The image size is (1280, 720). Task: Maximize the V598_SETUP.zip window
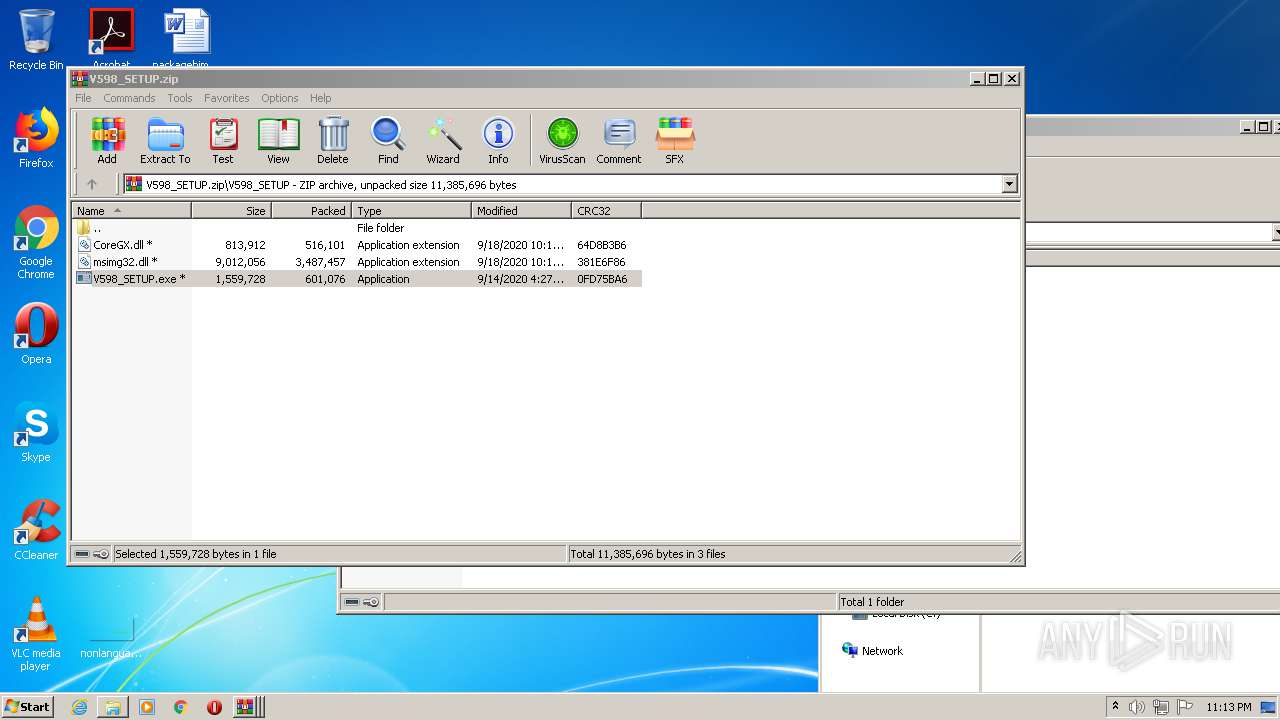(x=993, y=78)
